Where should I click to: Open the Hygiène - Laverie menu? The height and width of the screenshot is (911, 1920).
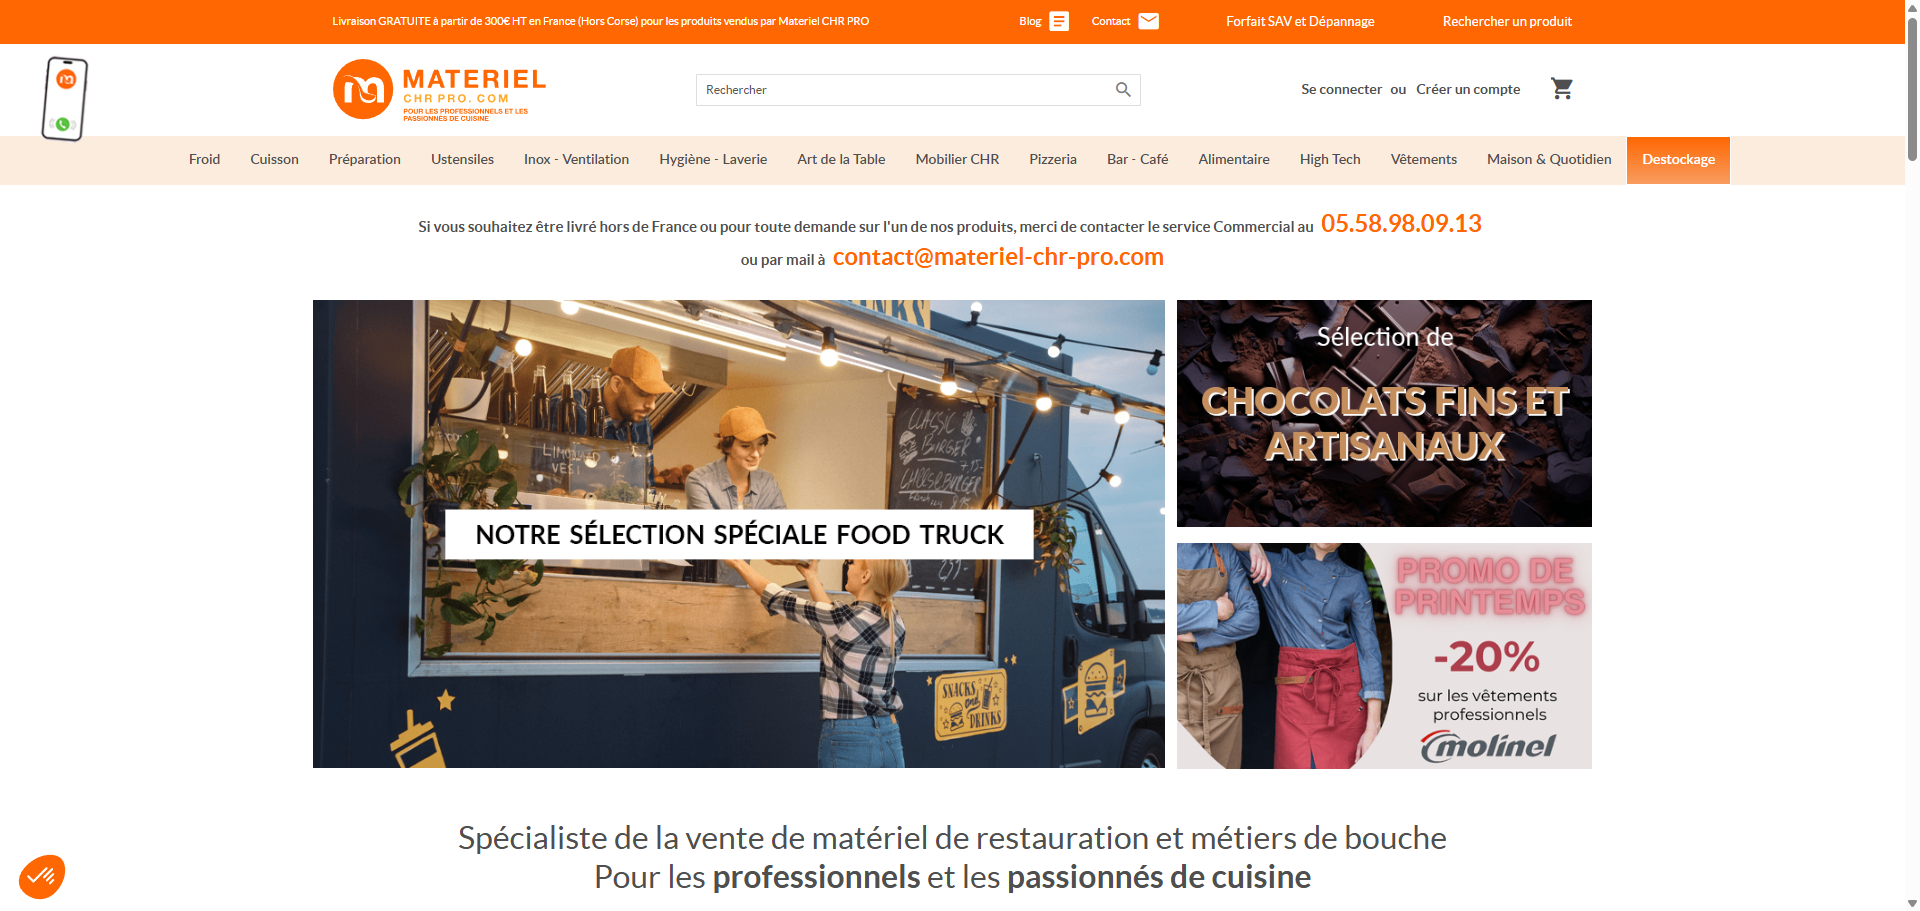713,160
